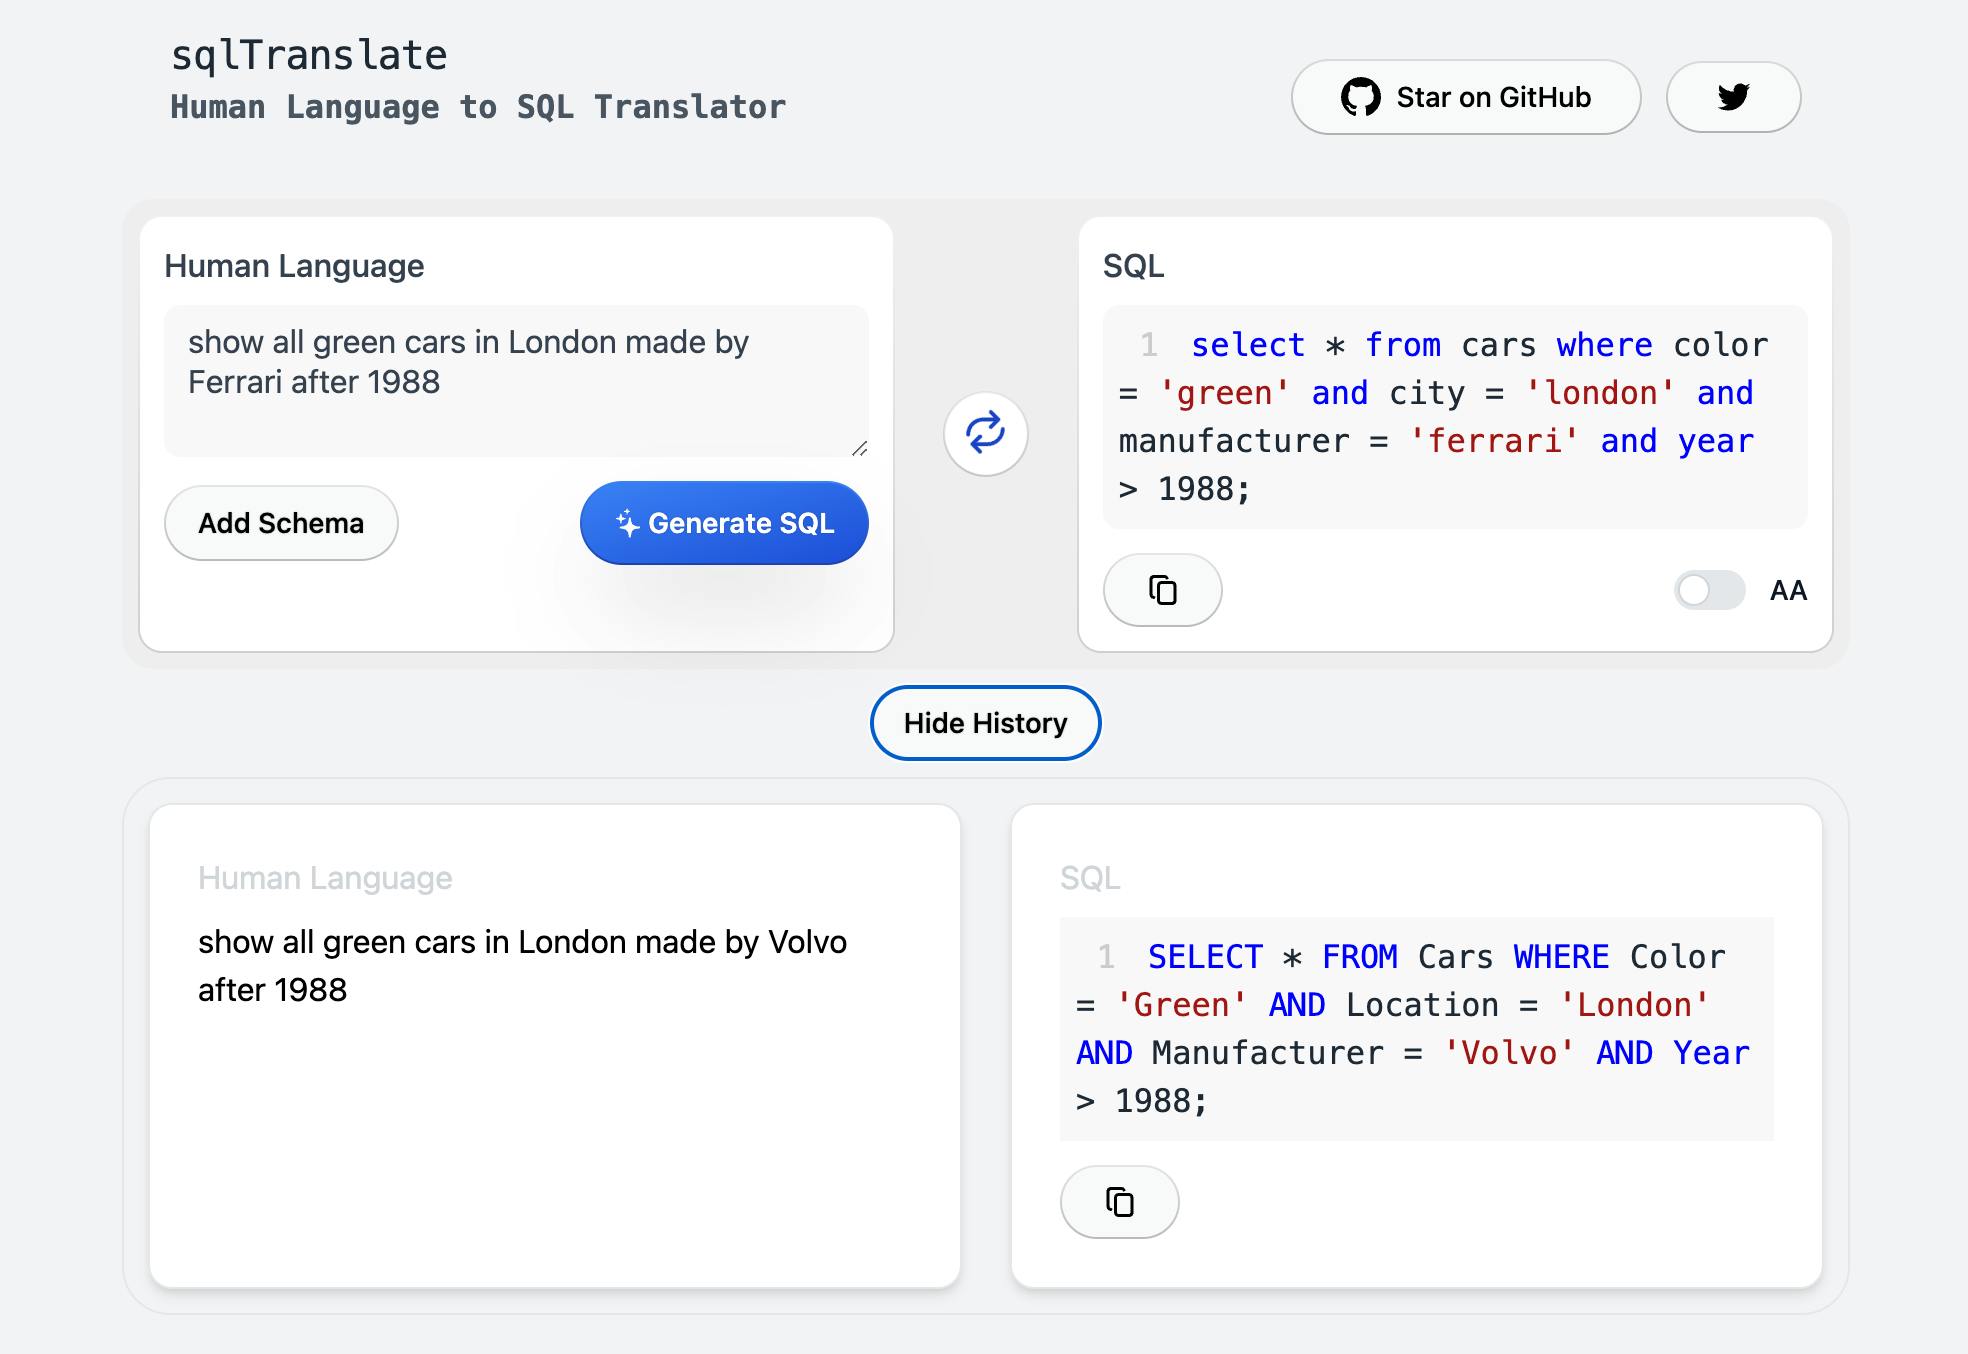Viewport: 1968px width, 1354px height.
Task: Copy the generated Ferrari SQL query
Action: (1163, 590)
